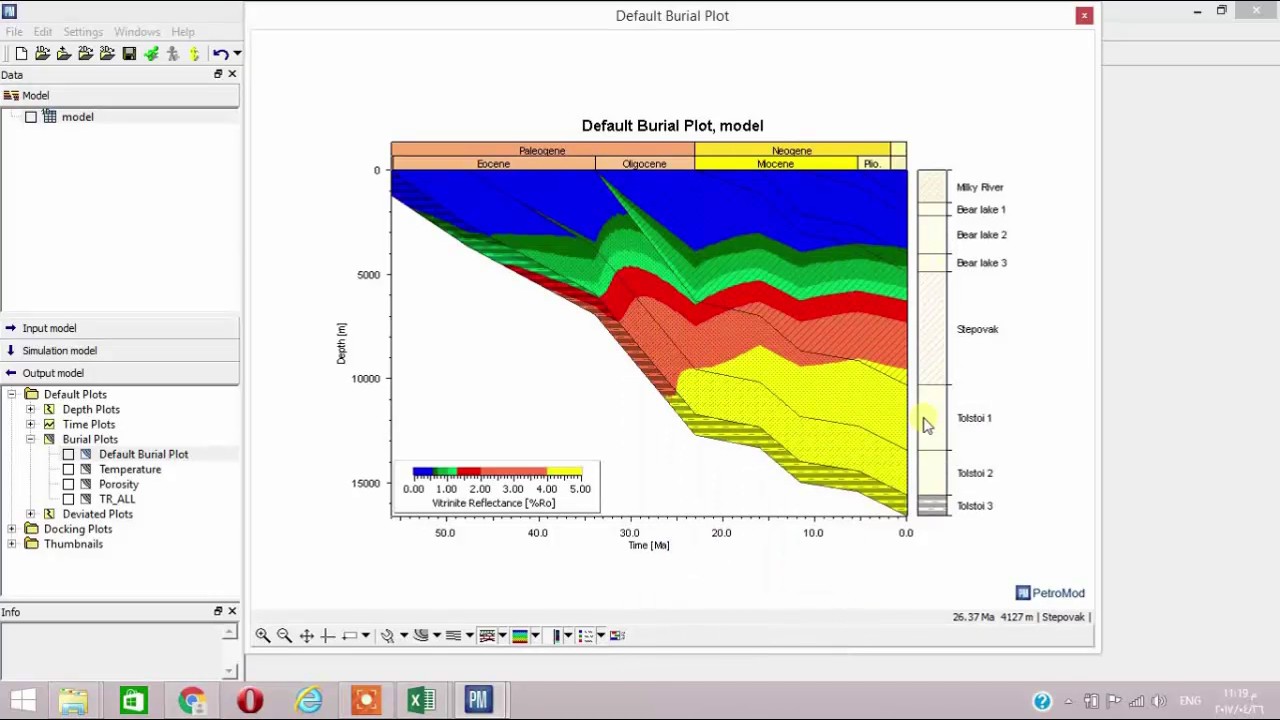Click the rainbow color overlay icon

point(519,635)
